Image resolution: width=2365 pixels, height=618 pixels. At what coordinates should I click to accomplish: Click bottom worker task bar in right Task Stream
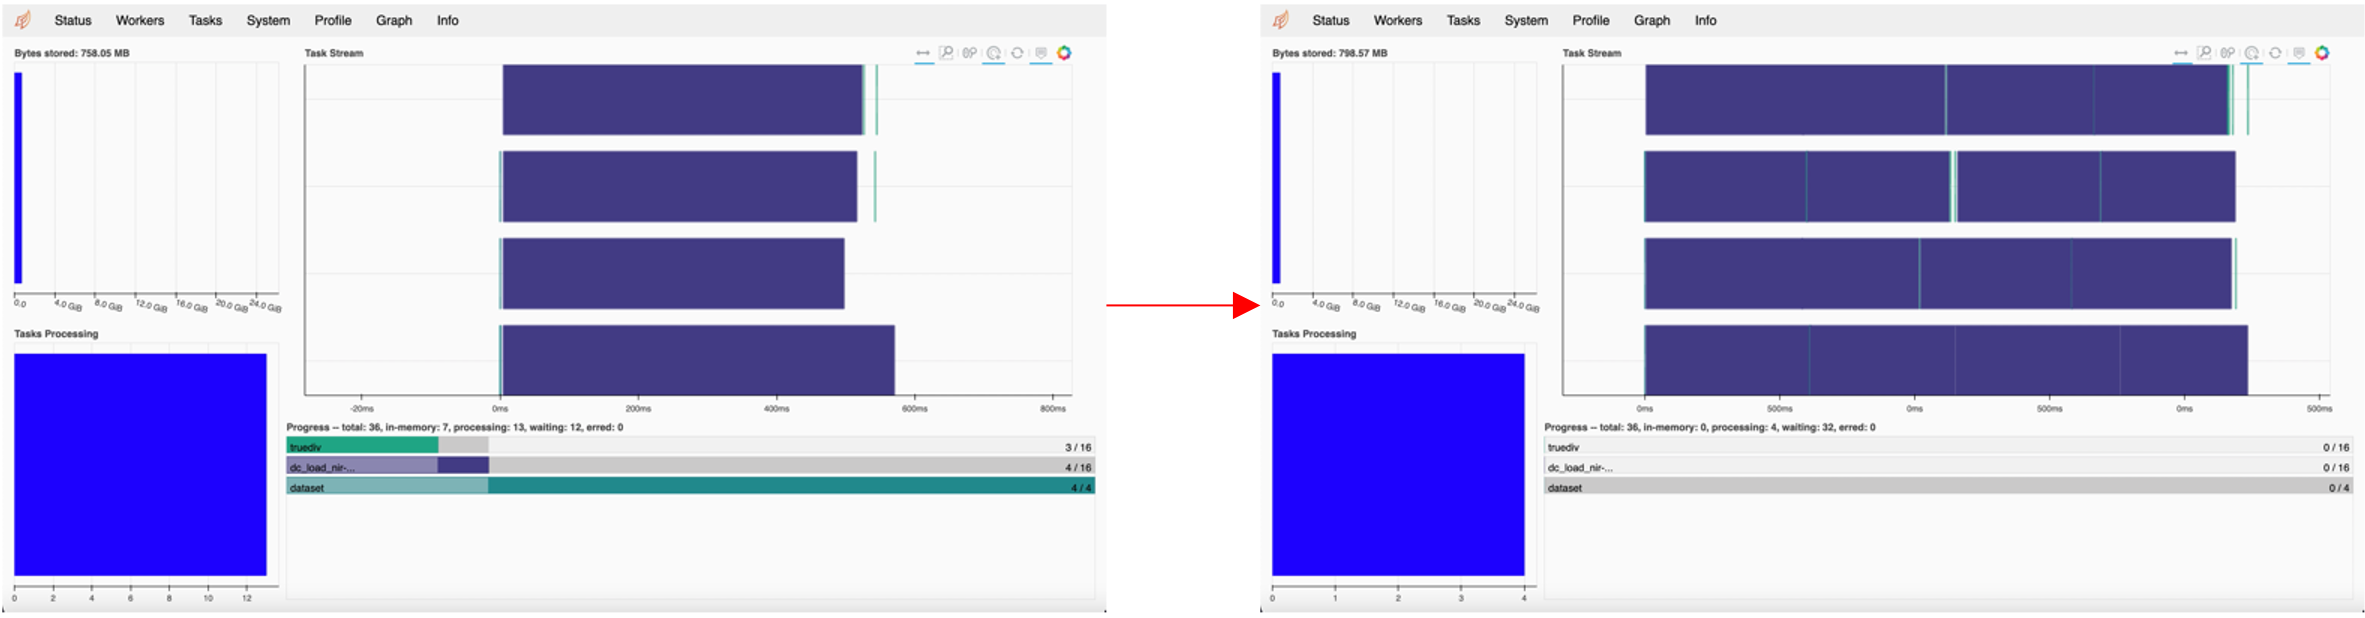coord(1946,360)
